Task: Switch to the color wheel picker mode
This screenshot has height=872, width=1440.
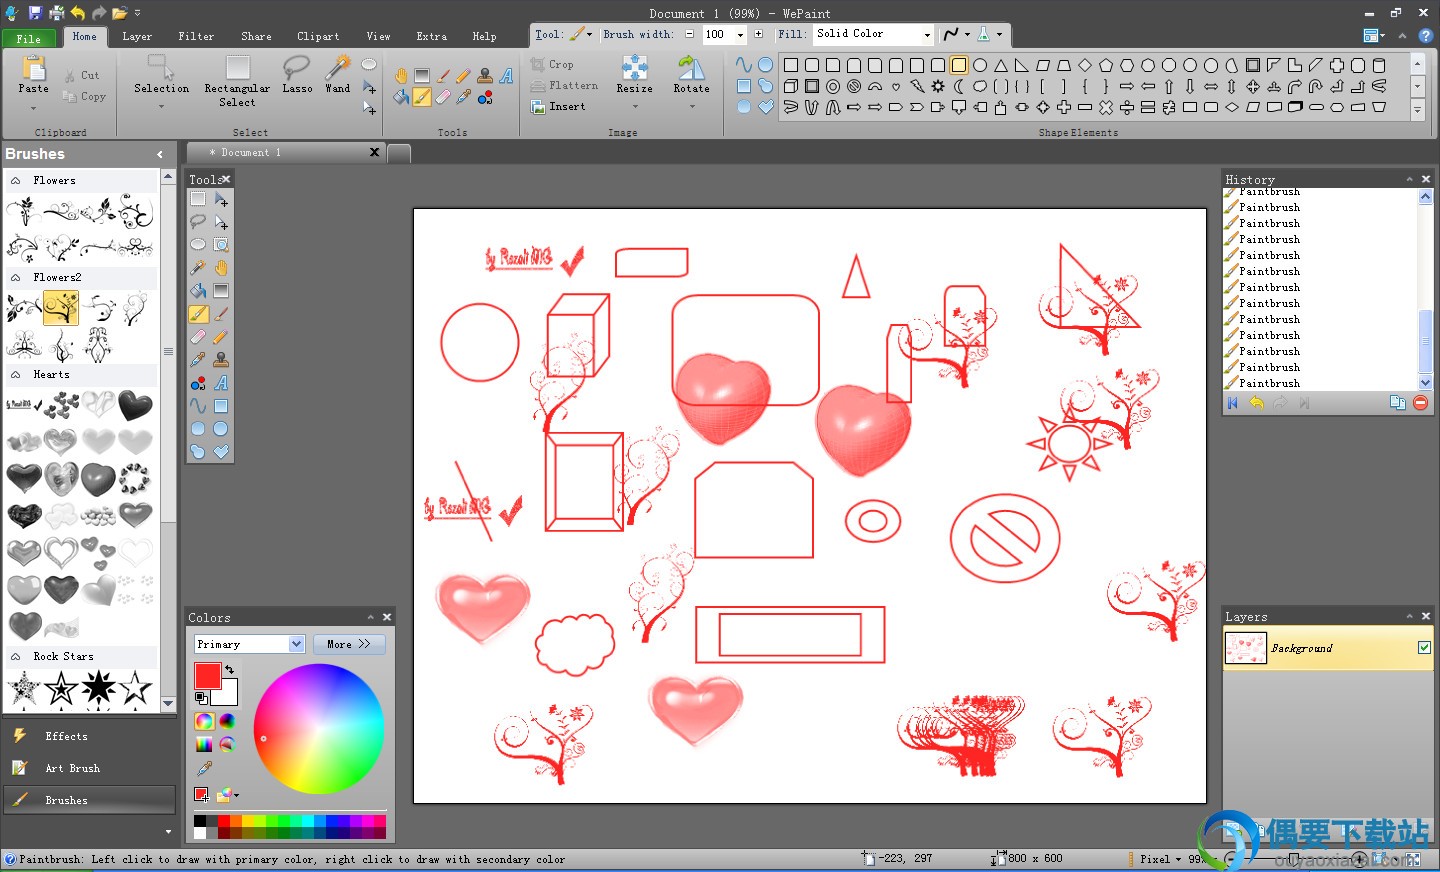Action: tap(204, 721)
